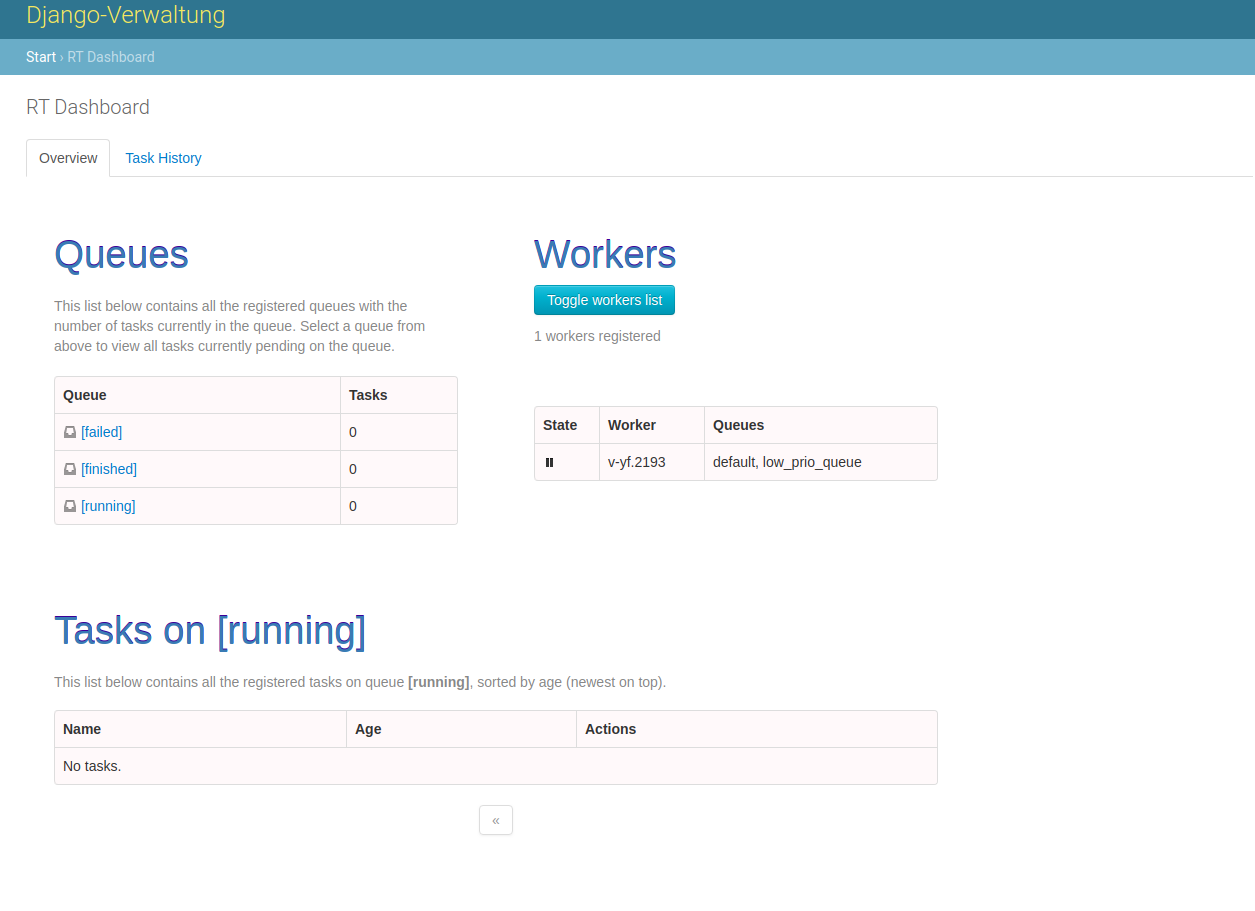Click the task count for [running] queue

point(353,506)
